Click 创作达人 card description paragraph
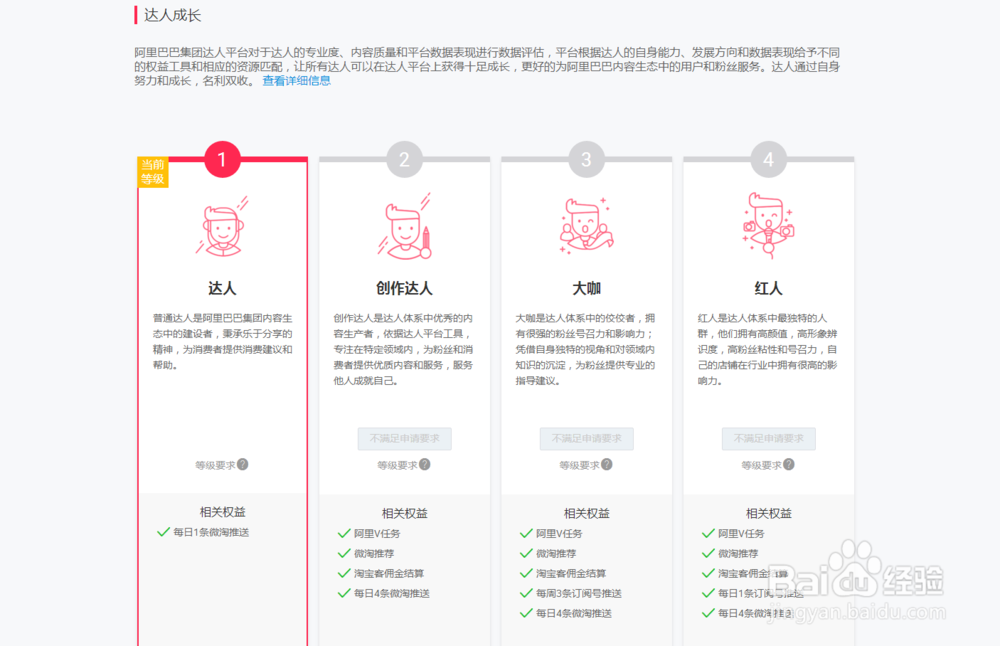 (404, 349)
